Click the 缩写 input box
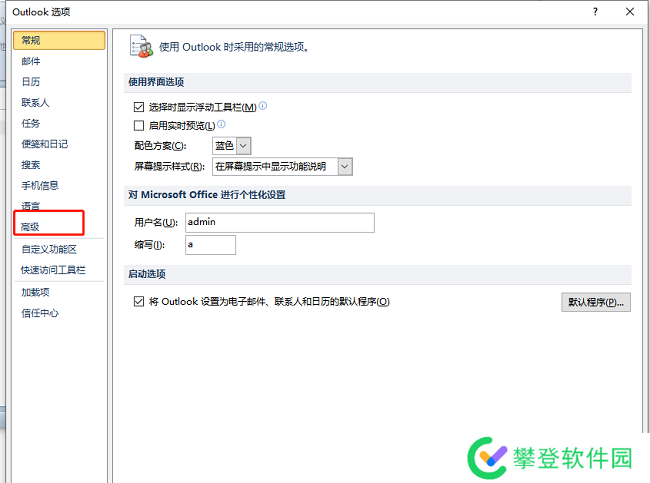 point(210,244)
